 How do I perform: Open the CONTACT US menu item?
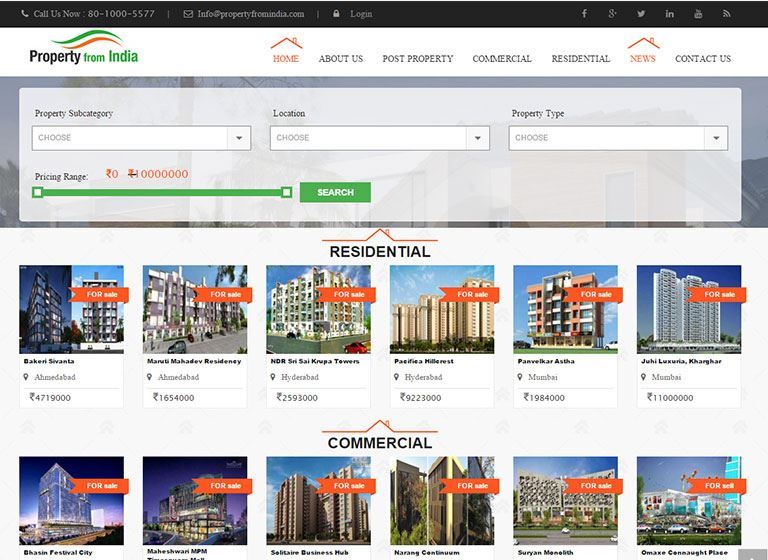pyautogui.click(x=703, y=59)
